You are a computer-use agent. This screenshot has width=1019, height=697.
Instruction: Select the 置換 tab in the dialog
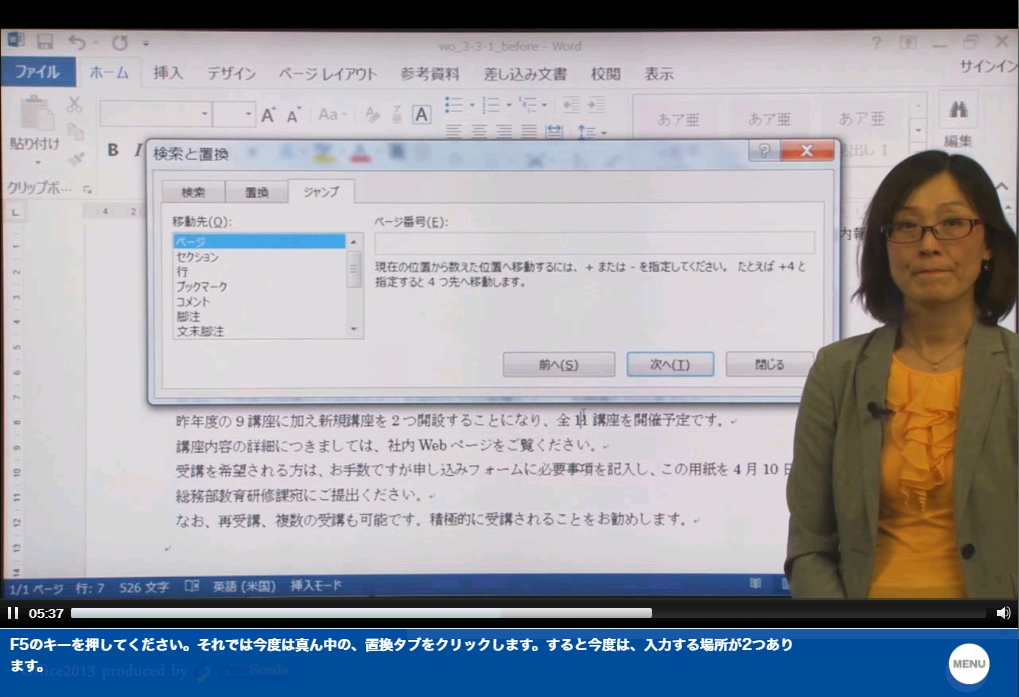257,192
